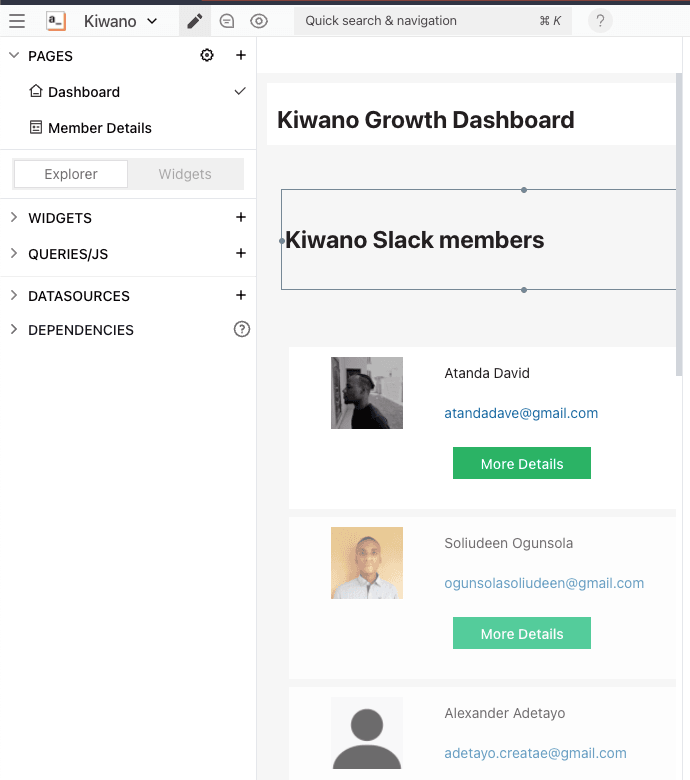Add a new widget with plus icon
Viewport: 690px width, 780px height.
click(240, 218)
